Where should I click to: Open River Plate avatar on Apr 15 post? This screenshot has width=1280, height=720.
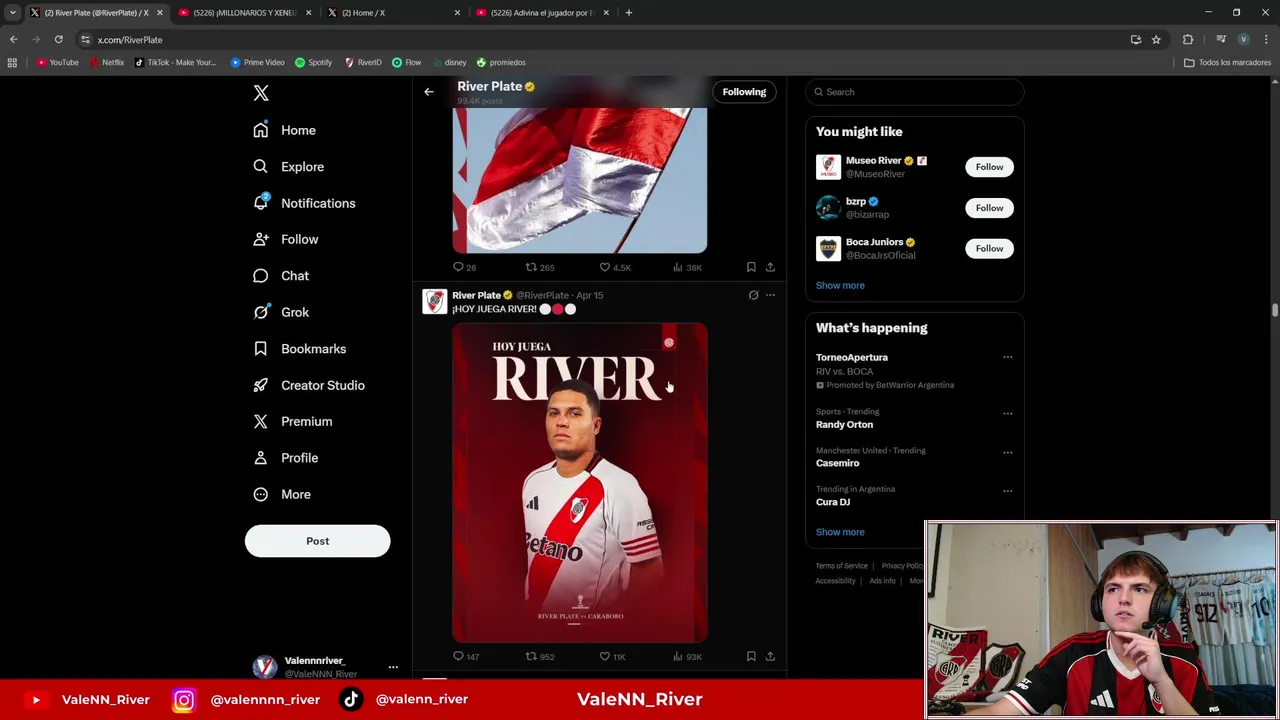434,302
